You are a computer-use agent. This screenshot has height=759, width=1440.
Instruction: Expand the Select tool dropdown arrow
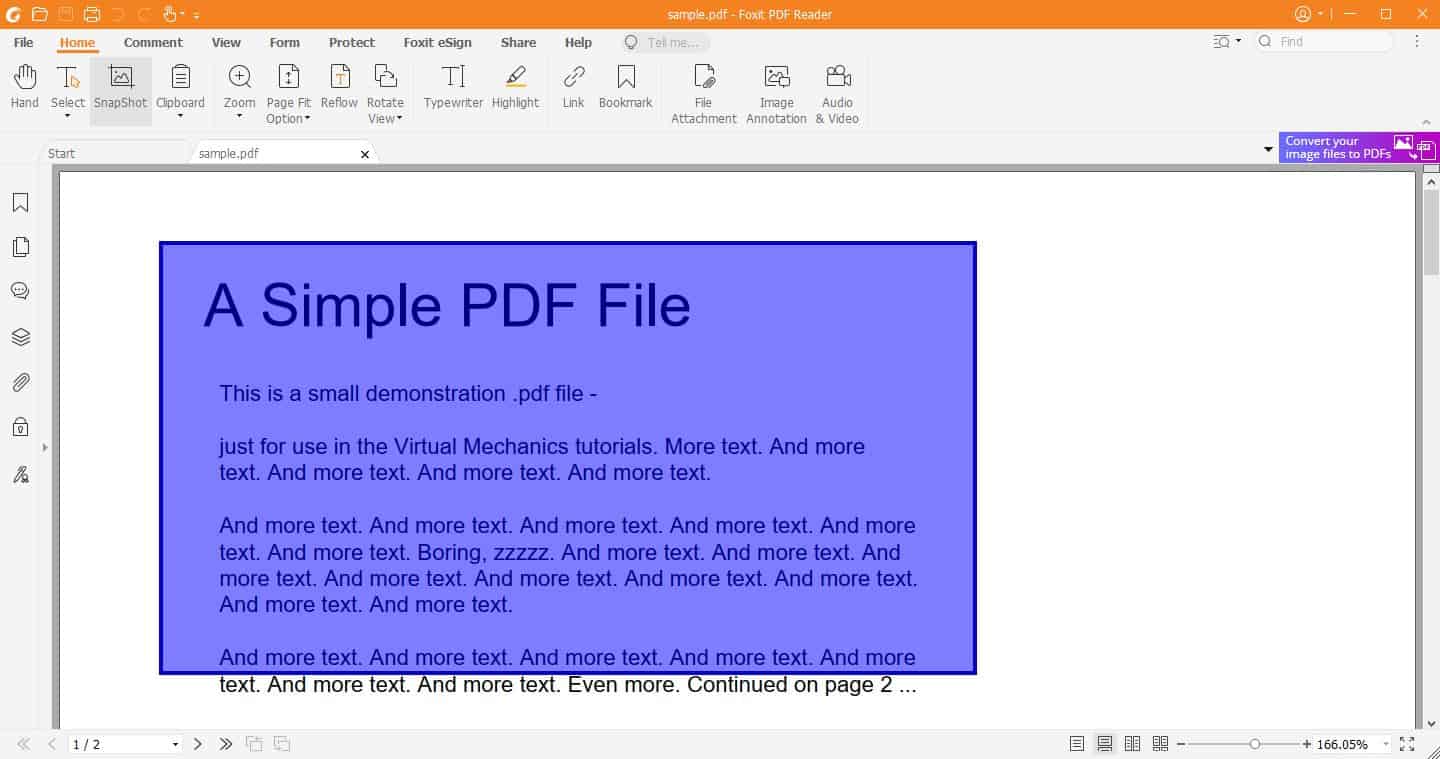[x=68, y=116]
